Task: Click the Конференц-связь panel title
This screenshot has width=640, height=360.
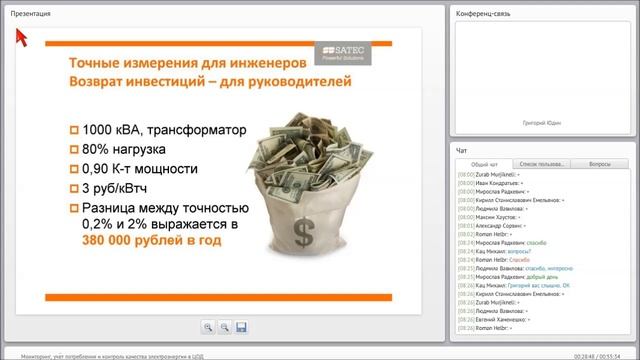Action: [483, 13]
